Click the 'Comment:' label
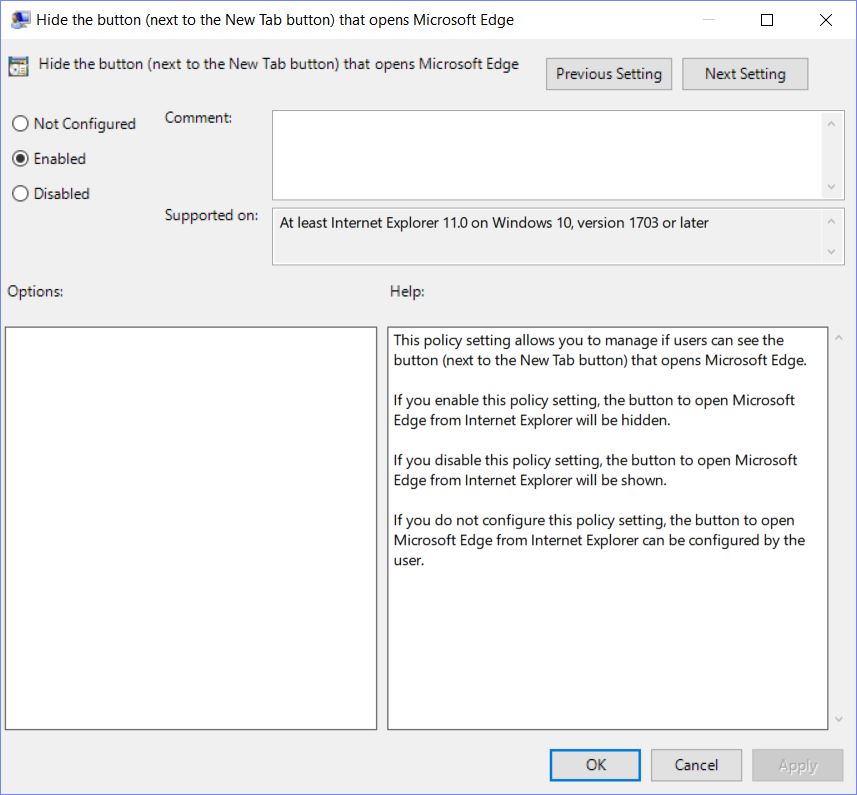The width and height of the screenshot is (857, 795). [198, 117]
